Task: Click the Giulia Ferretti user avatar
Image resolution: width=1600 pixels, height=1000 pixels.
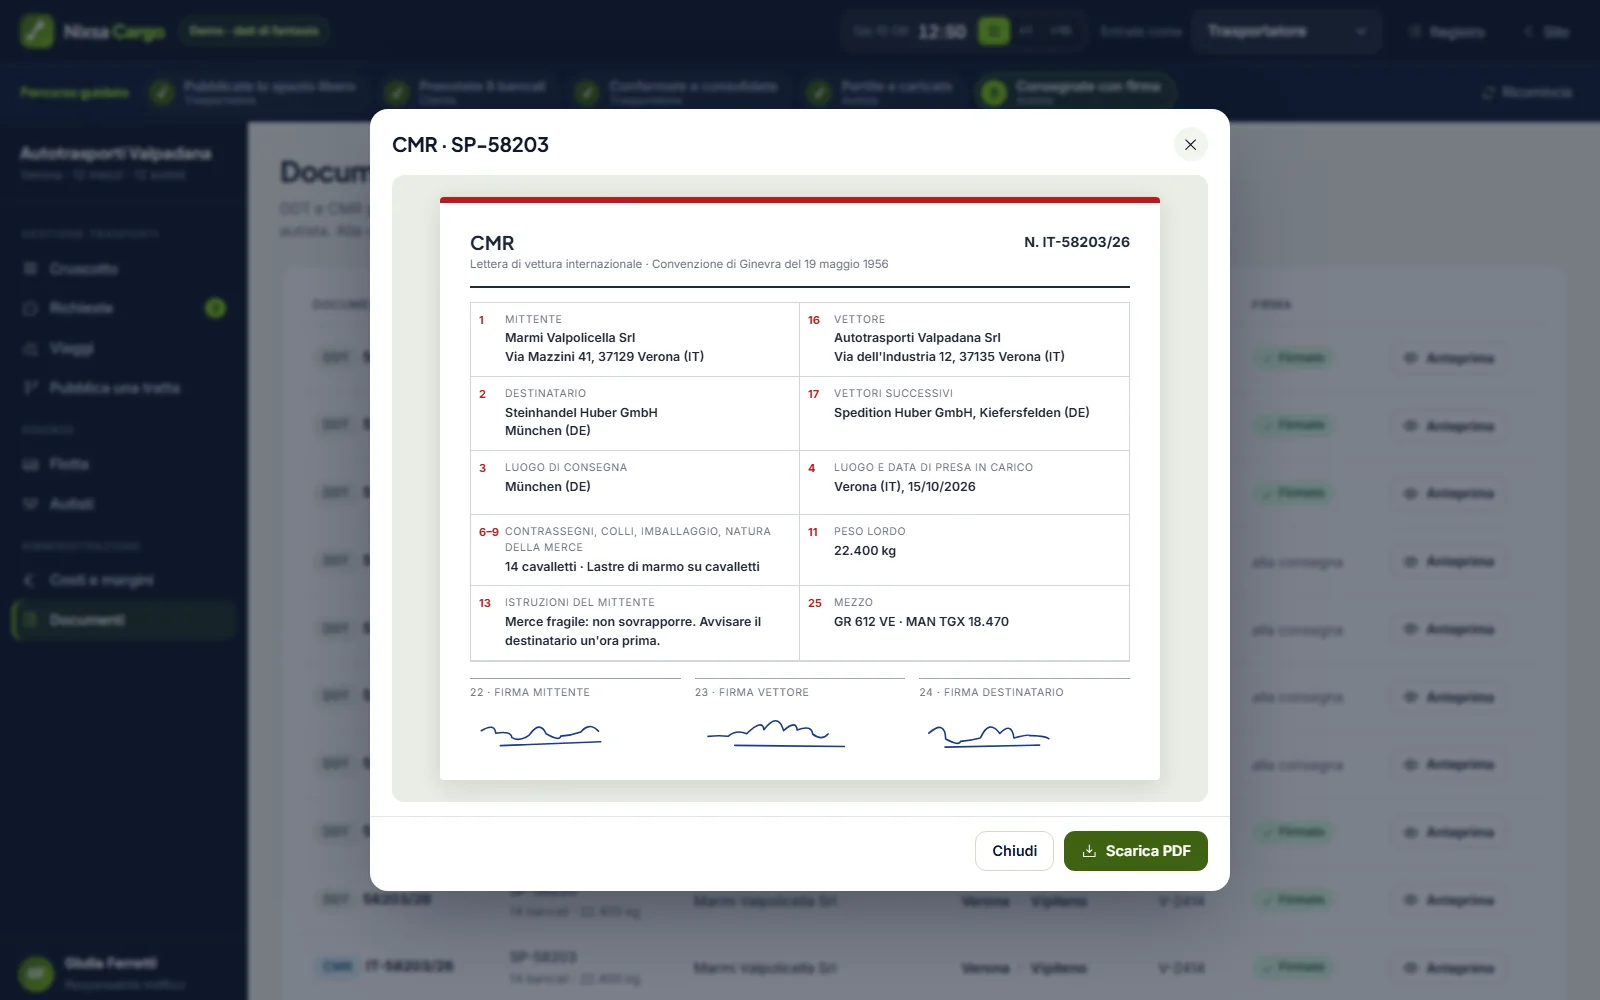Action: coord(36,972)
